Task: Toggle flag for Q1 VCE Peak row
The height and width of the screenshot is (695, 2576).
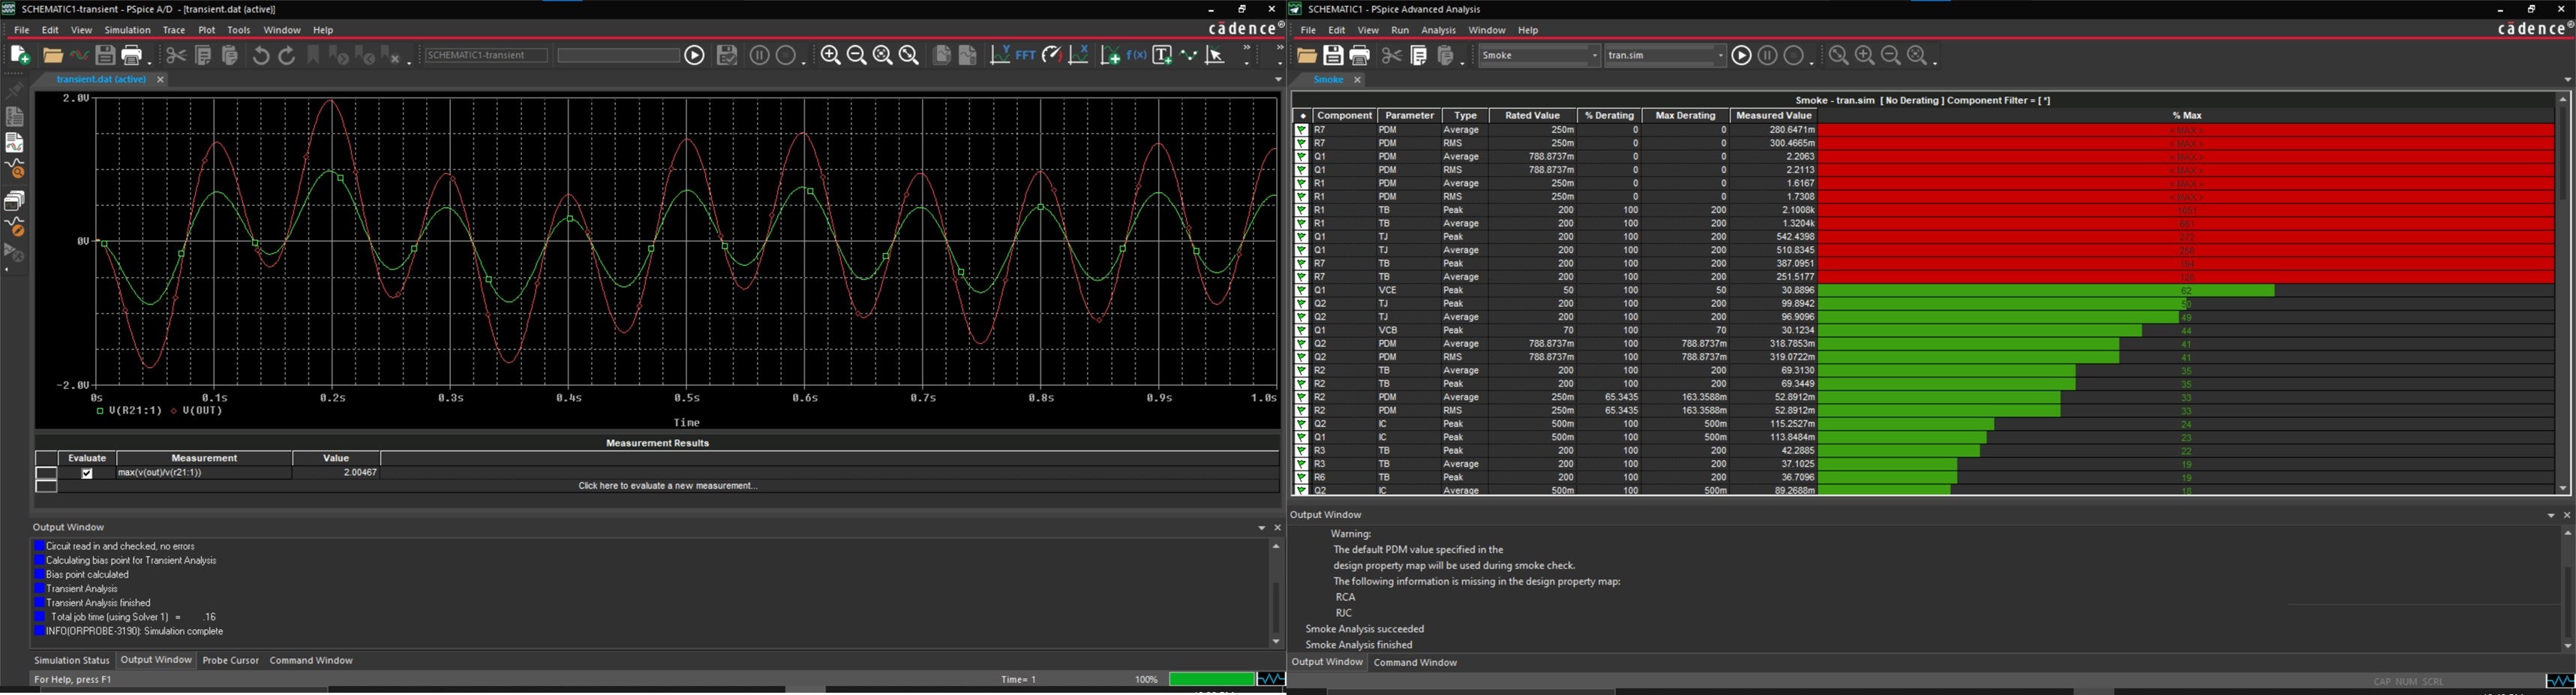Action: [x=1301, y=291]
